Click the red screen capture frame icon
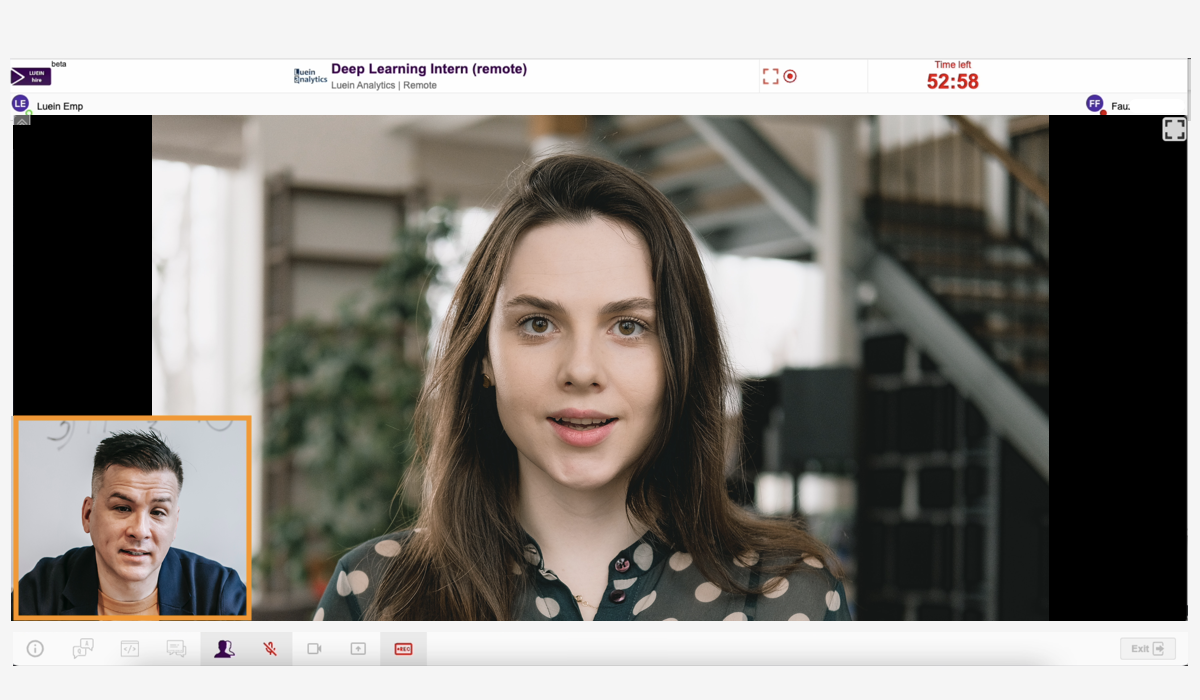Image resolution: width=1200 pixels, height=700 pixels. click(770, 76)
